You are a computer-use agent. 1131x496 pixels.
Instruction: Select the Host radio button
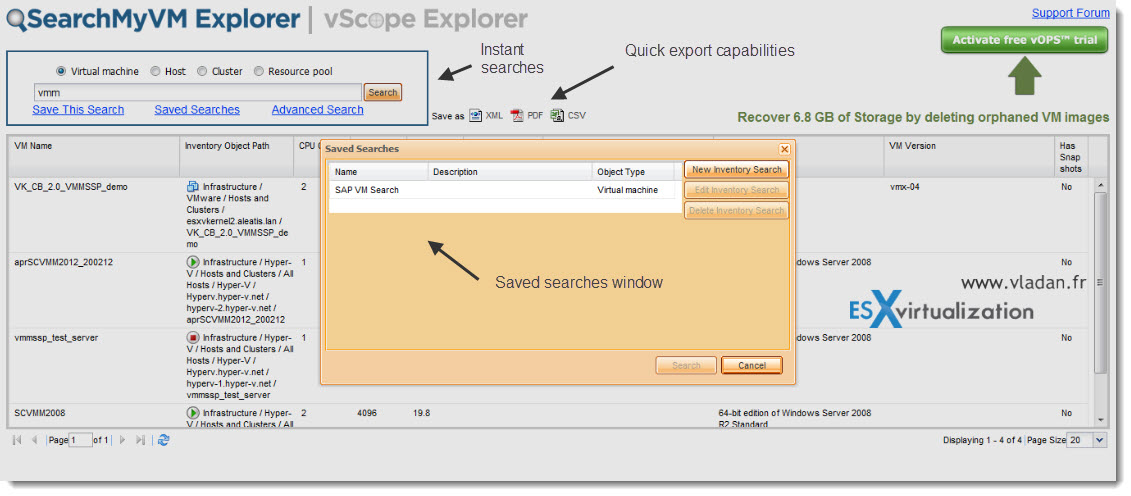click(155, 71)
